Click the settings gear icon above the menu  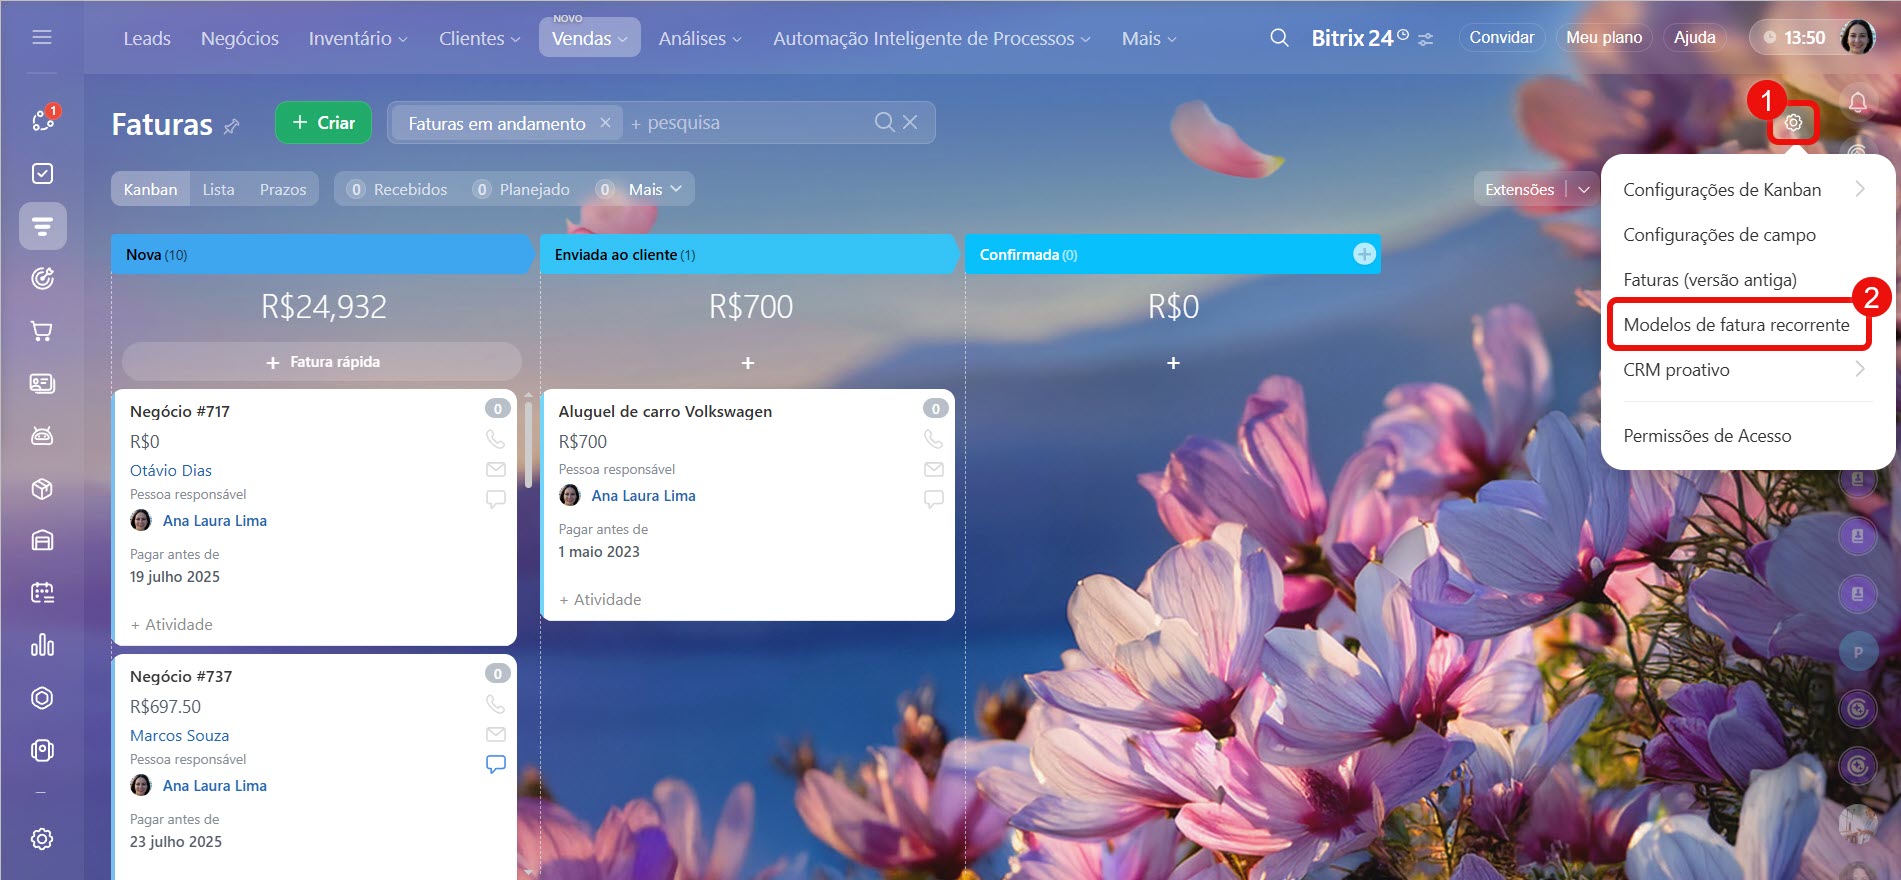(x=1793, y=123)
